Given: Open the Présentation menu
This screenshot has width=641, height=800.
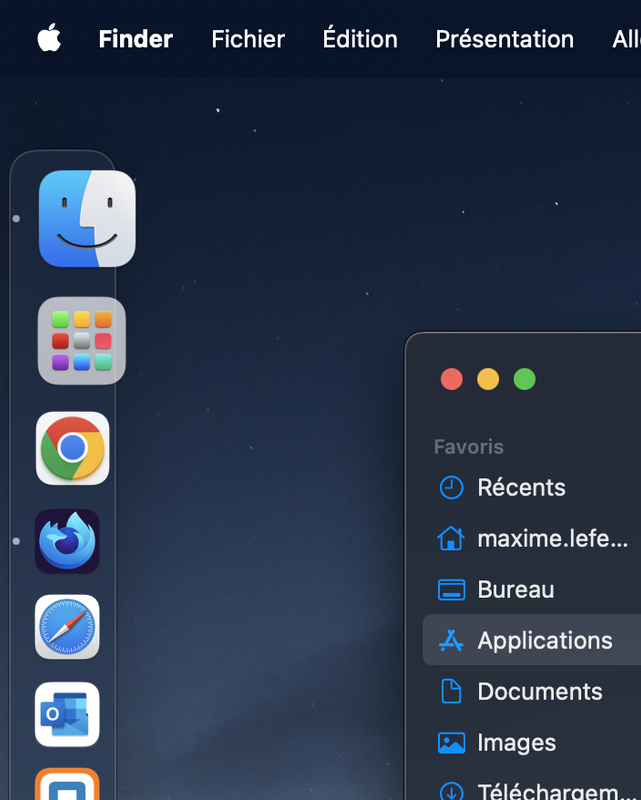Looking at the screenshot, I should (504, 39).
